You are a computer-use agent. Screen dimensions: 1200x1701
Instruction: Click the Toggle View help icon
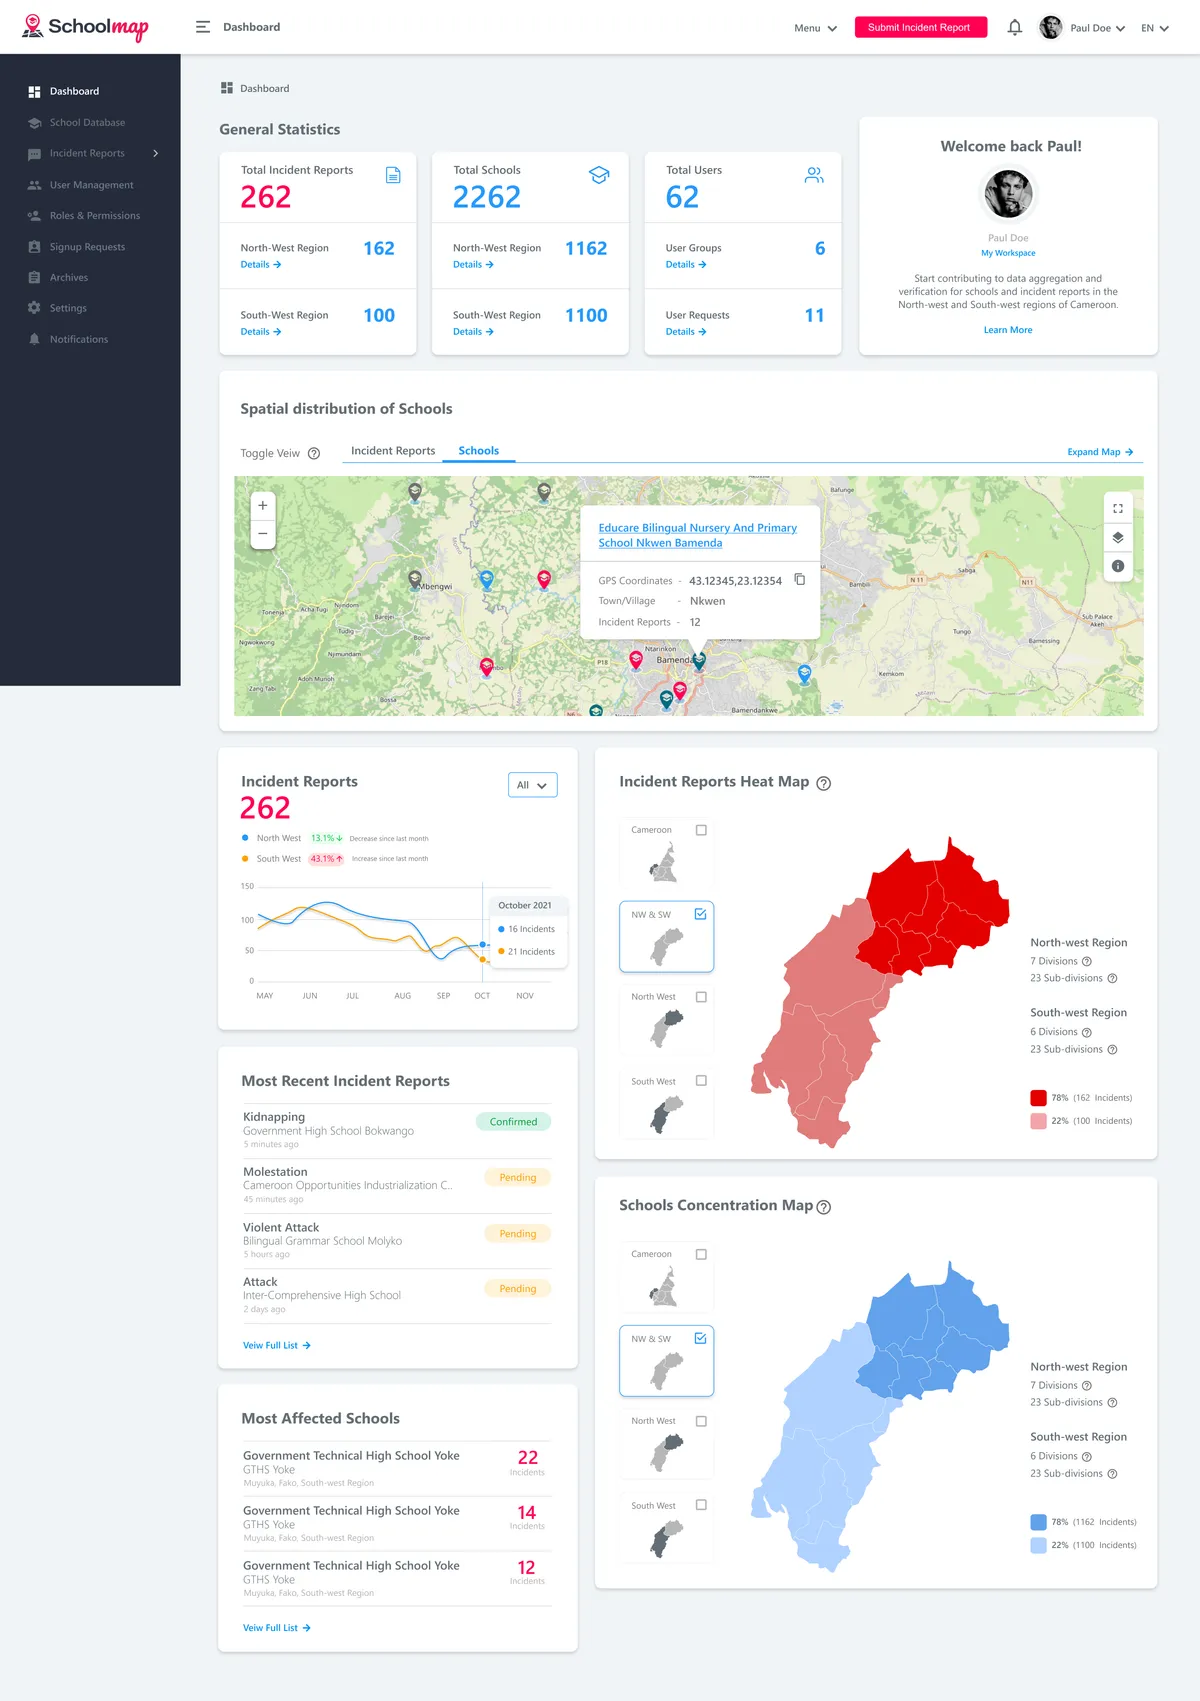314,454
